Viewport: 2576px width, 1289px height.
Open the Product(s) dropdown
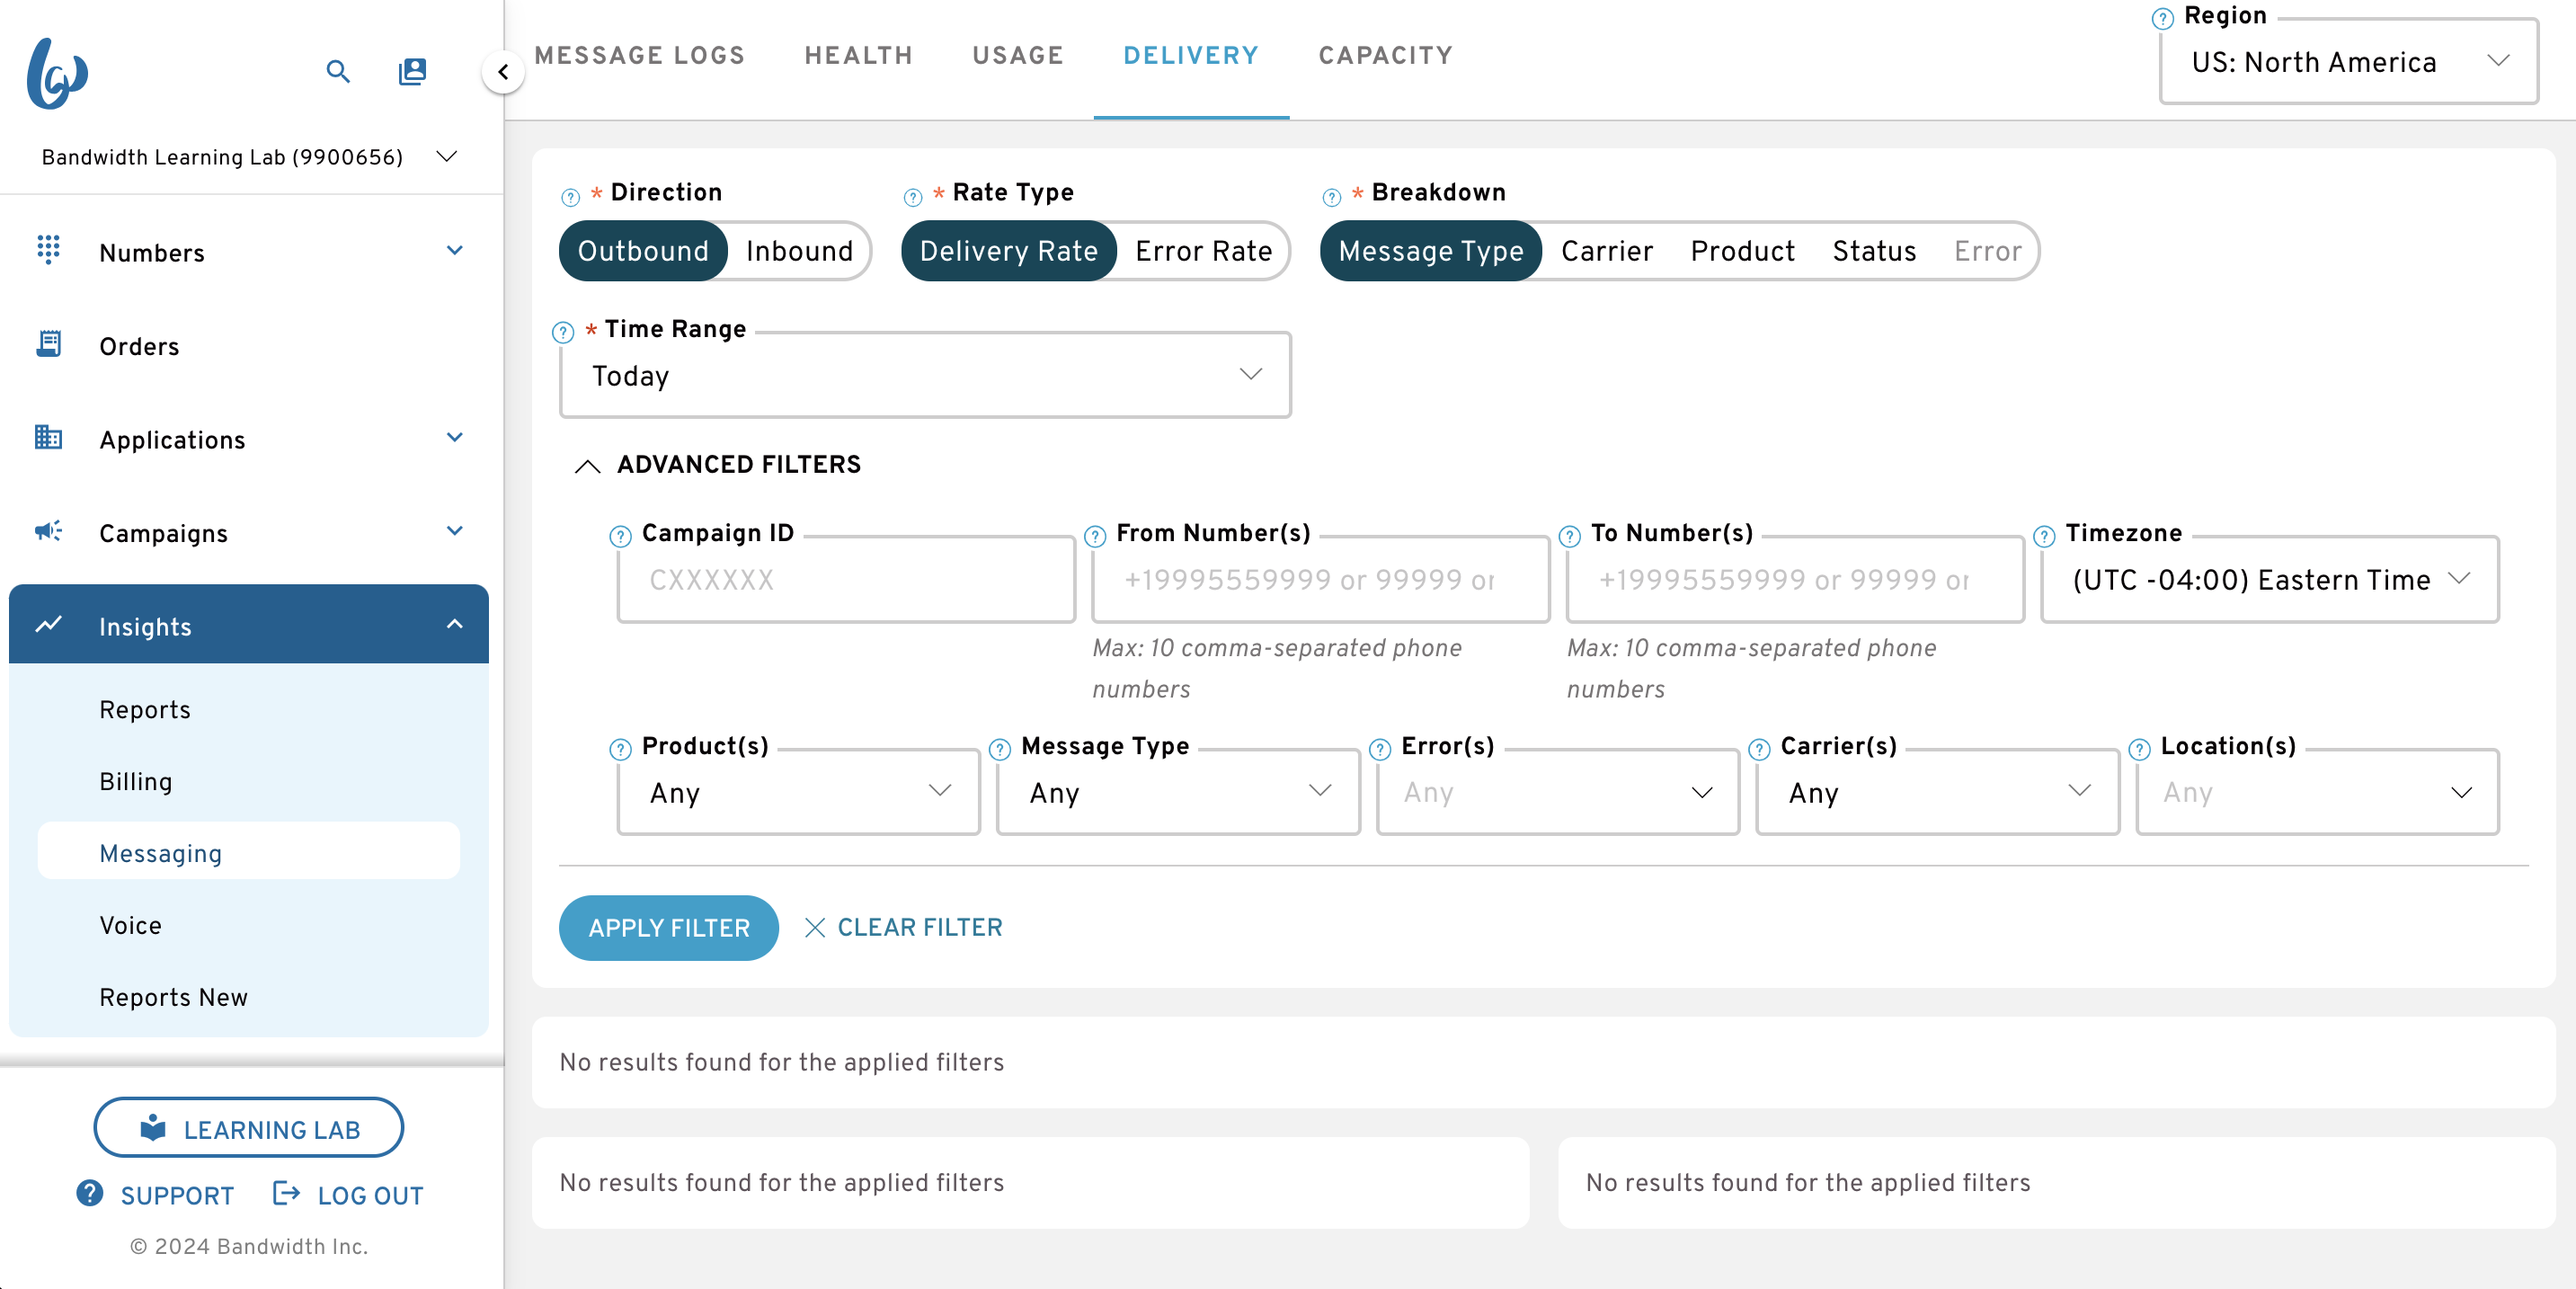pos(798,792)
